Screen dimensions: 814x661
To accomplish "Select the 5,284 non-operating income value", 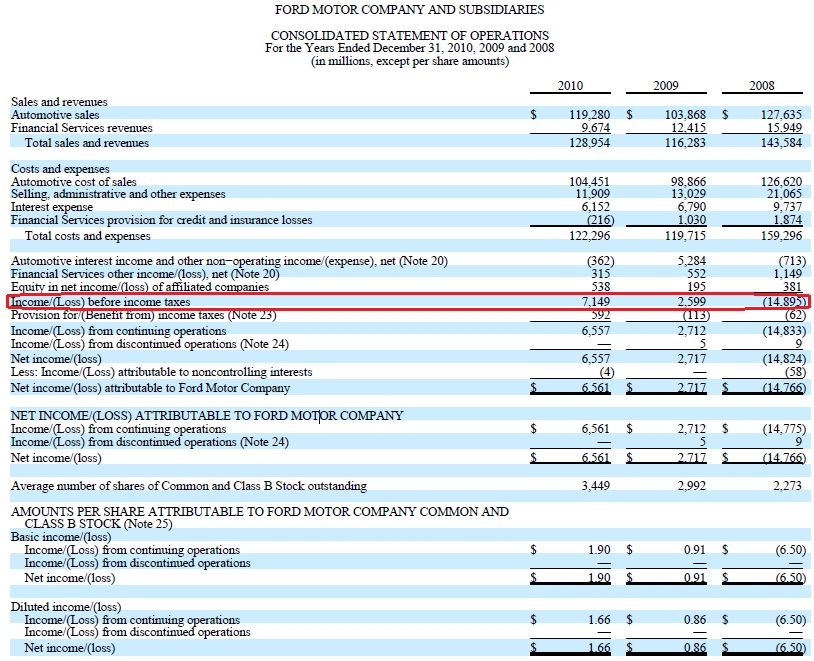I will tap(691, 261).
